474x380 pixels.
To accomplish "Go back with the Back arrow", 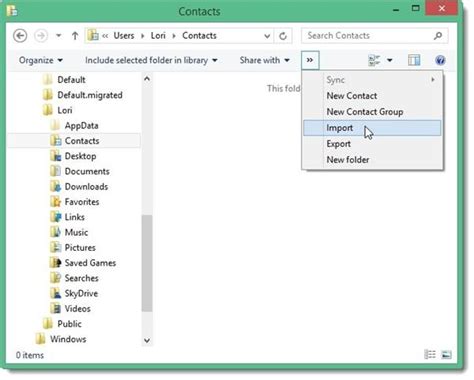I will click(x=20, y=36).
